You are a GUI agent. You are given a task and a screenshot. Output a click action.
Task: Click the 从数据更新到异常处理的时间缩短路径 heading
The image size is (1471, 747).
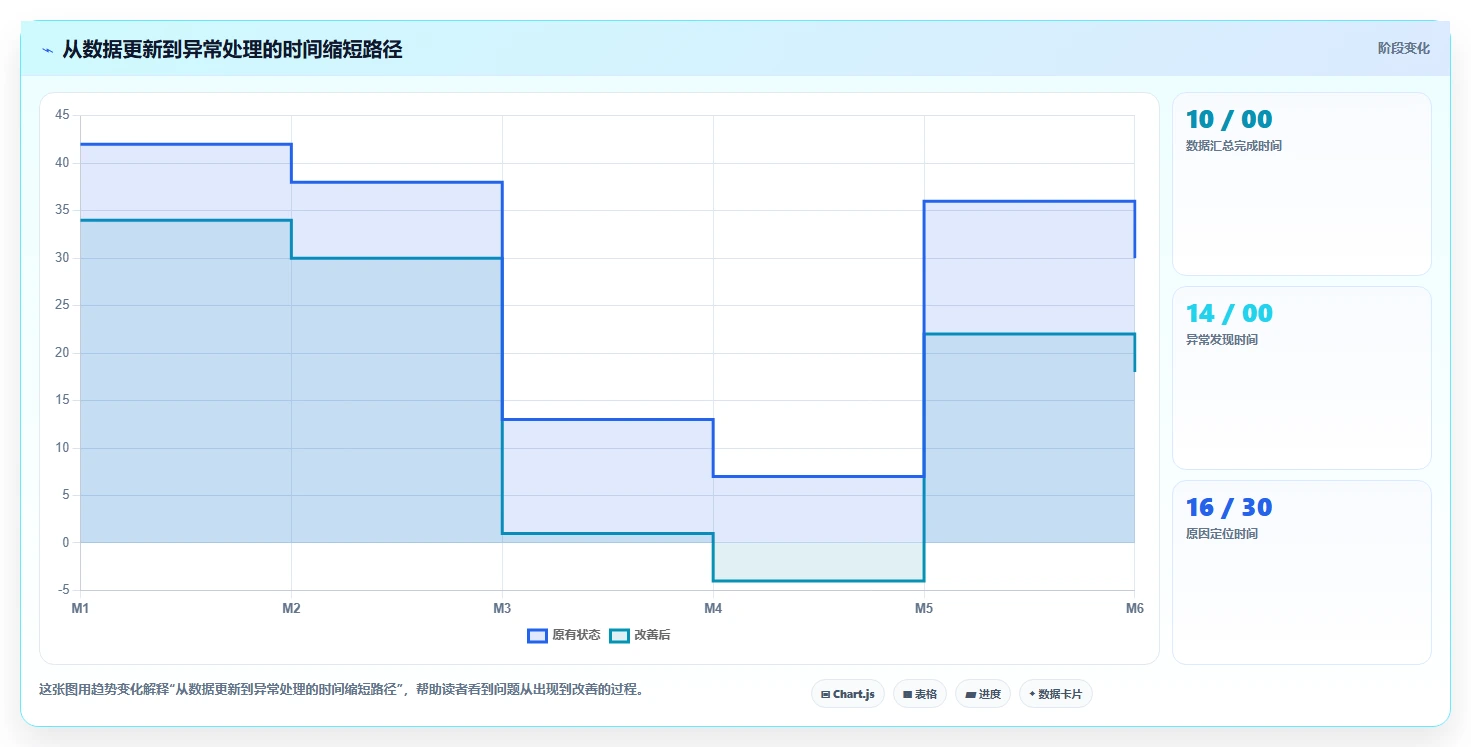point(232,49)
